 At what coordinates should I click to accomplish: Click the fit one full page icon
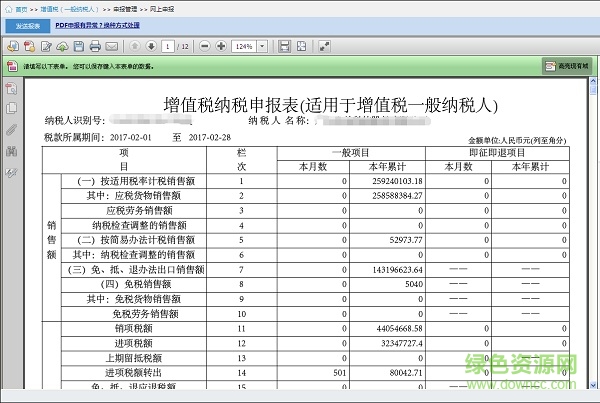pos(302,47)
